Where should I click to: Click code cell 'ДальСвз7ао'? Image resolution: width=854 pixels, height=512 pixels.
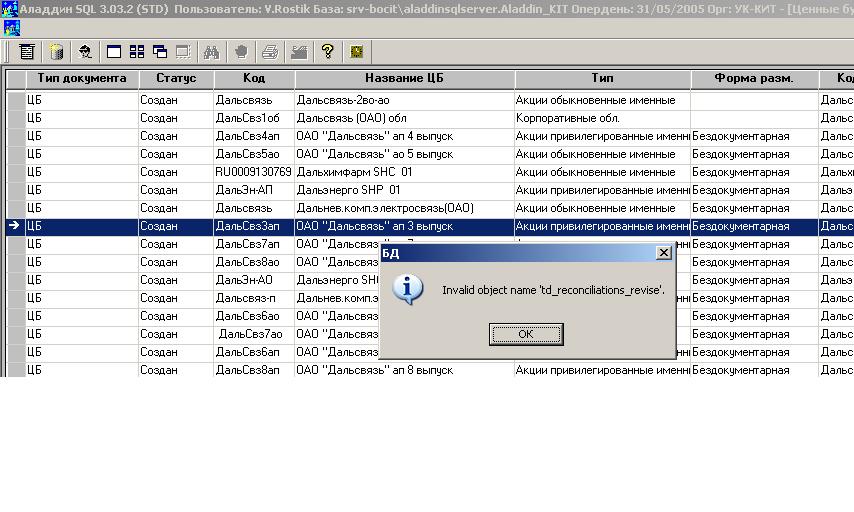tap(254, 334)
